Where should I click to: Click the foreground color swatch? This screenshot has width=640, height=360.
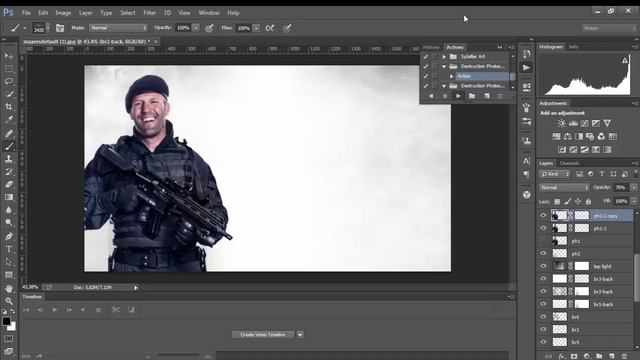(6, 322)
